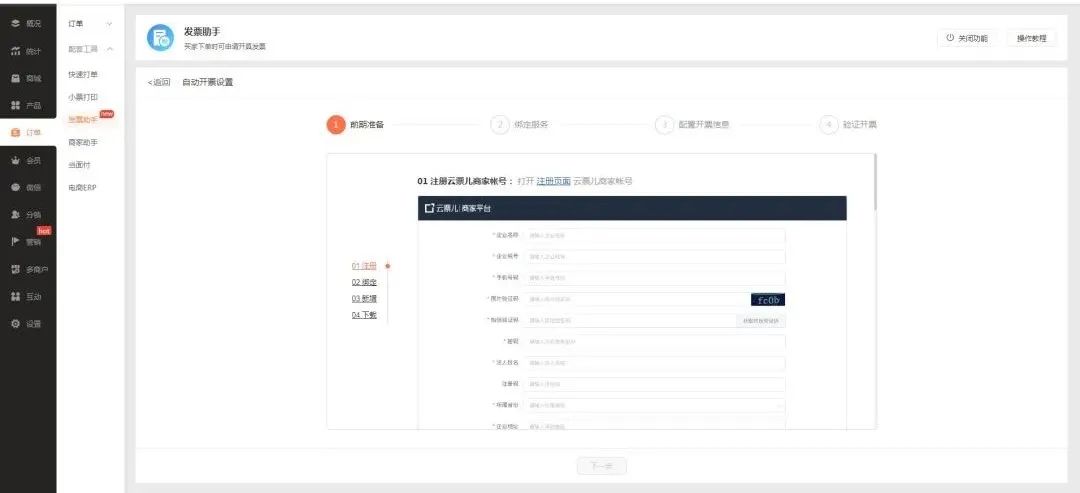Select 电商ERP menu item
The width and height of the screenshot is (1080, 493).
coord(82,187)
